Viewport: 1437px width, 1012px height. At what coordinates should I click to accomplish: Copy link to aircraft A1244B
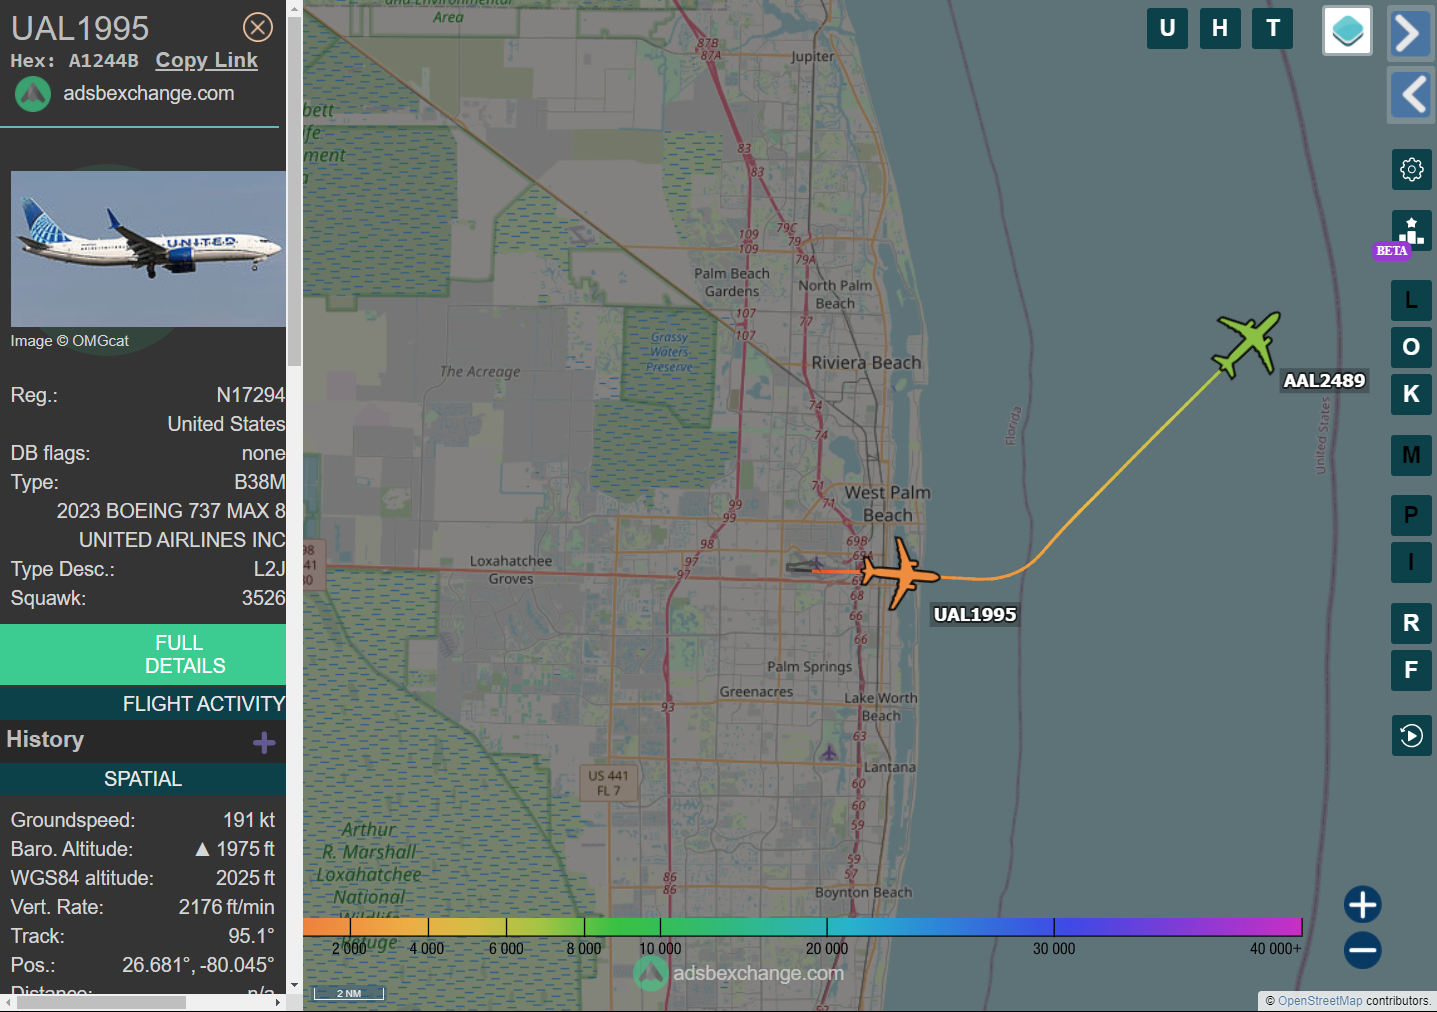[206, 60]
